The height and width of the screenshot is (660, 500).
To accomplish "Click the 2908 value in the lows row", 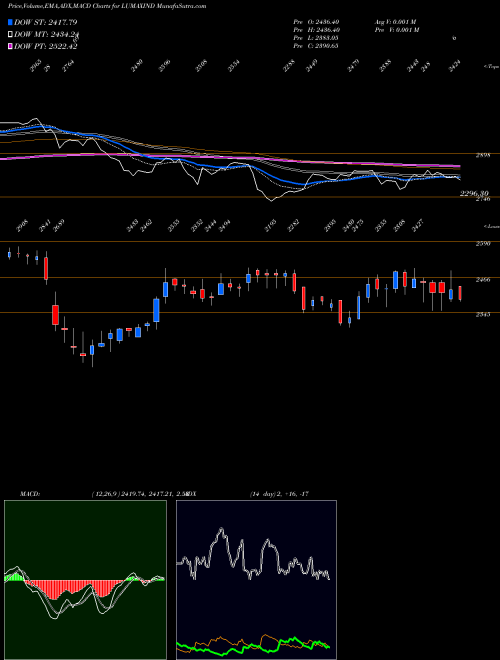I will (x=22, y=226).
